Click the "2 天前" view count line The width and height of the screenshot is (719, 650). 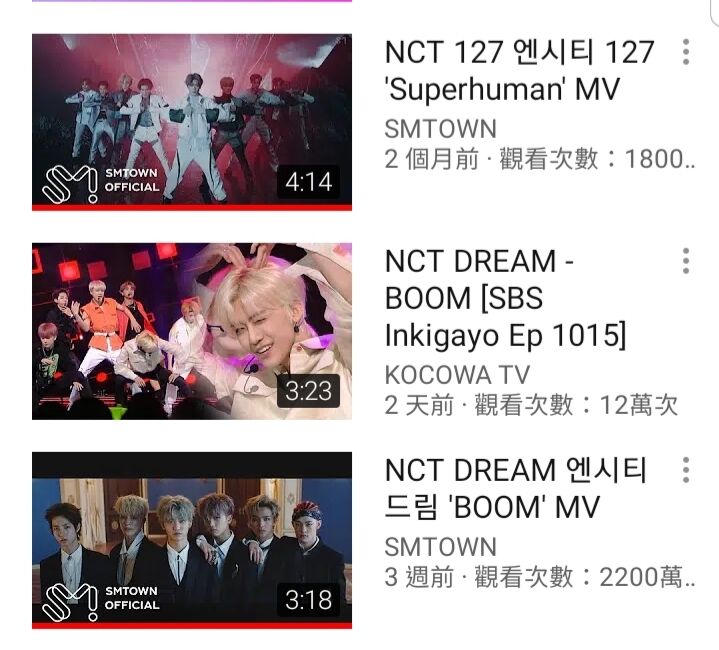[x=531, y=405]
